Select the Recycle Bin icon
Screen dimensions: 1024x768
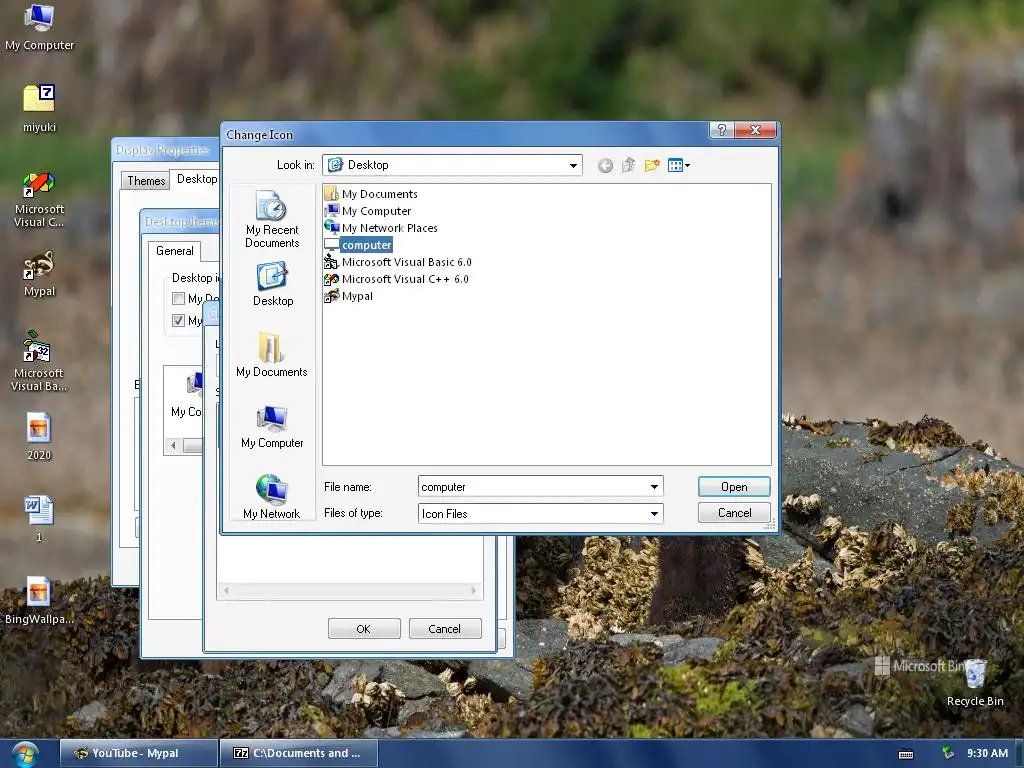pyautogui.click(x=975, y=682)
